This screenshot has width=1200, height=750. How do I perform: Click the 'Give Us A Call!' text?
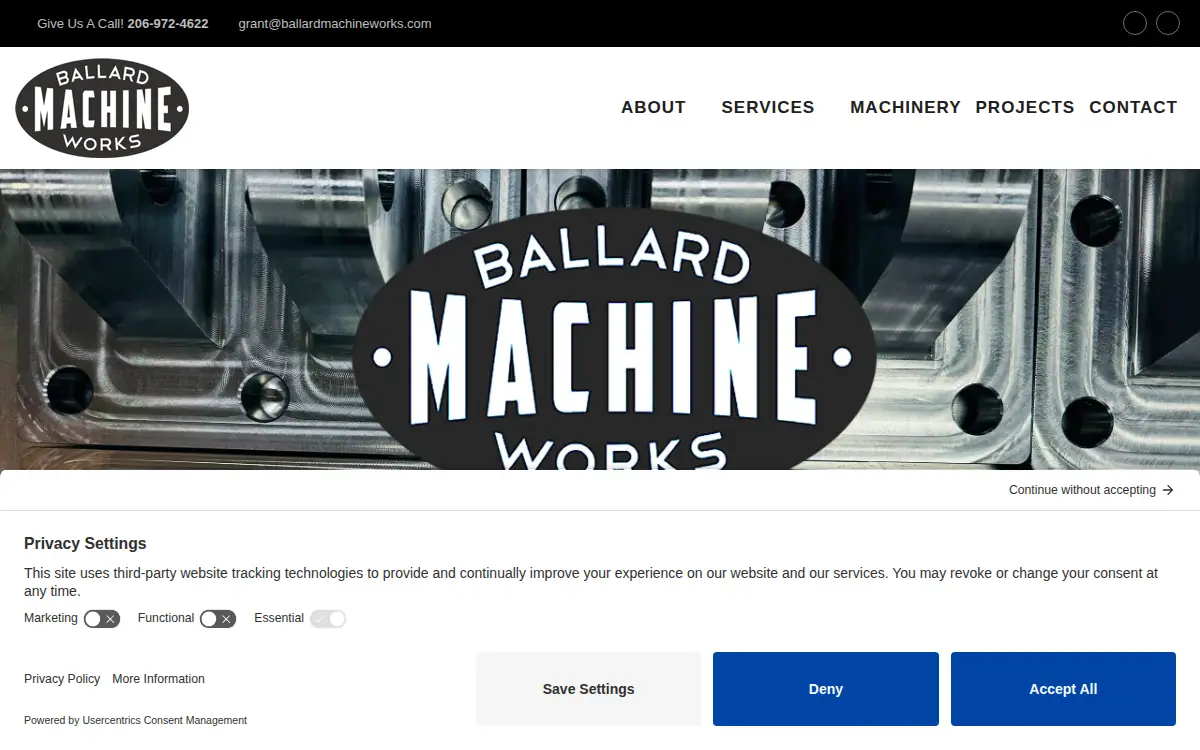[x=80, y=23]
